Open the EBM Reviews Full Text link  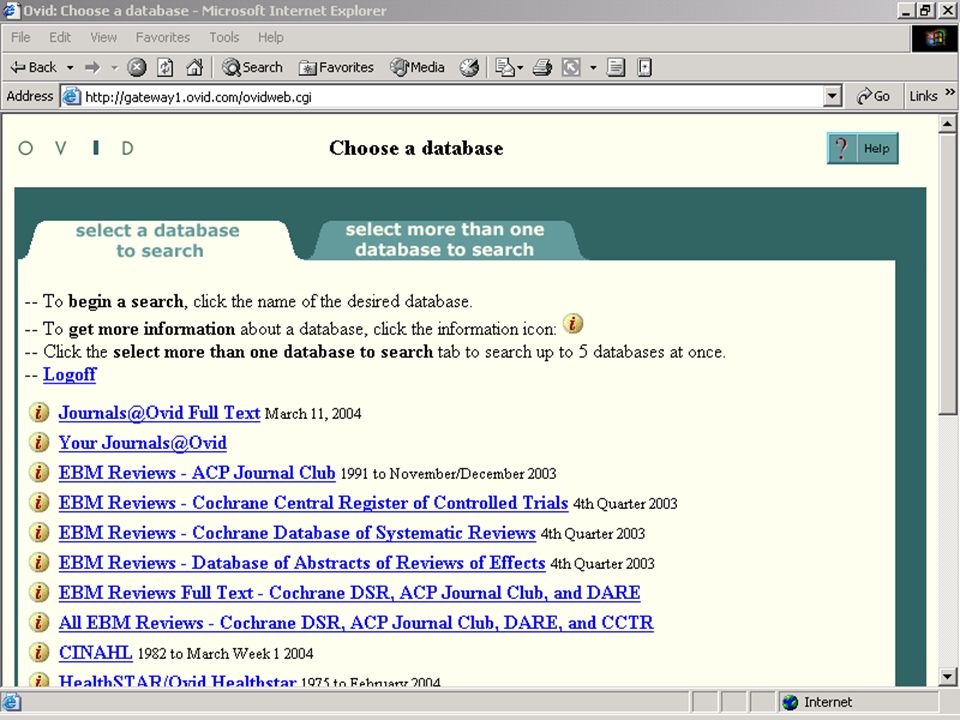coord(350,593)
